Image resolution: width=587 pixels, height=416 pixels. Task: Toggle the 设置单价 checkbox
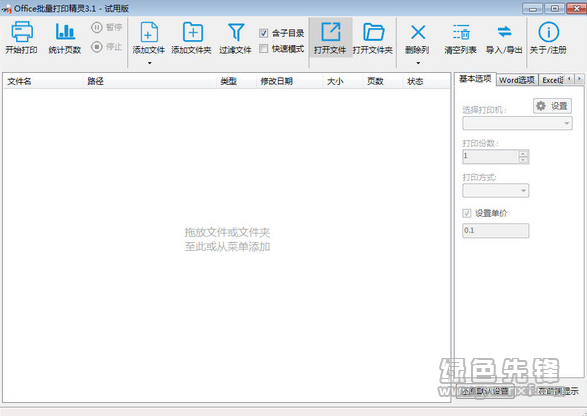[x=466, y=213]
